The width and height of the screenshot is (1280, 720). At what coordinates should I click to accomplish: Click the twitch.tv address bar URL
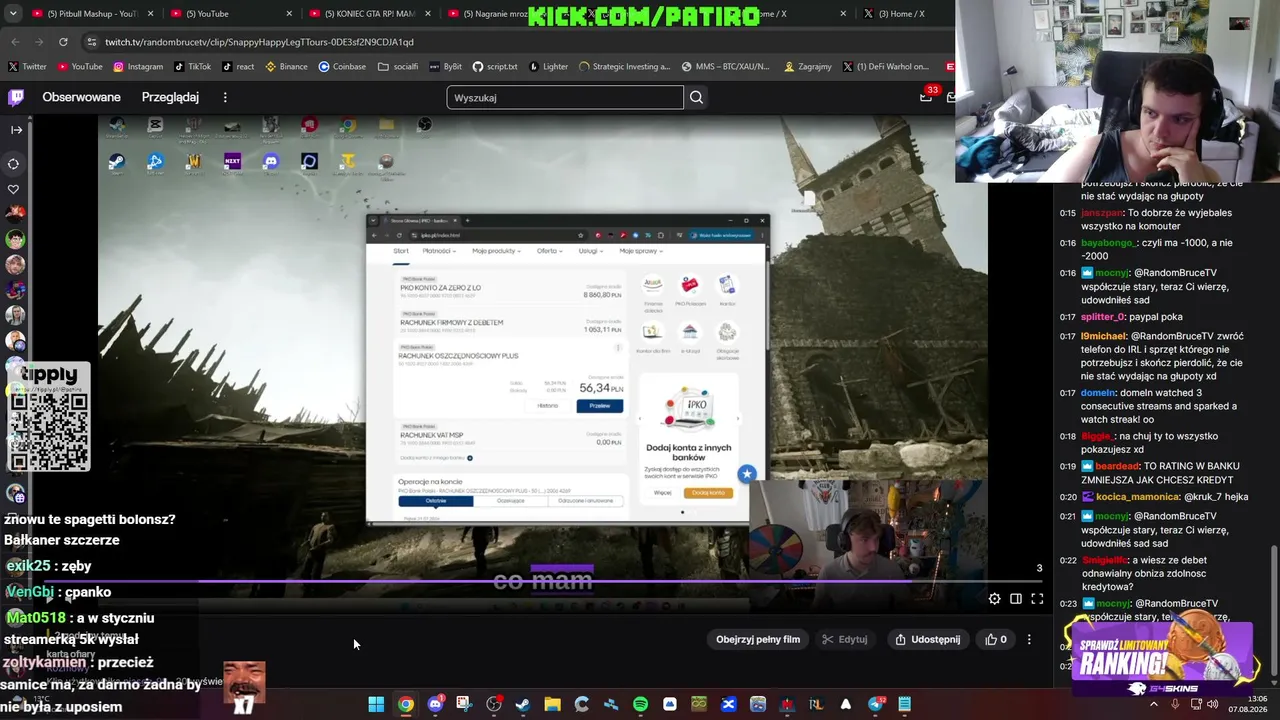(259, 42)
